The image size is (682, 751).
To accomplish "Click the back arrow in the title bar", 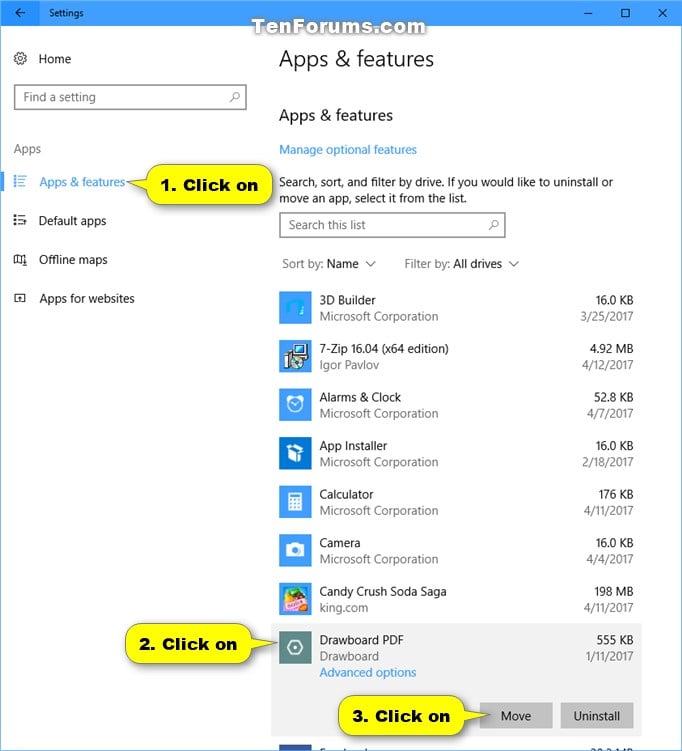I will coord(20,13).
